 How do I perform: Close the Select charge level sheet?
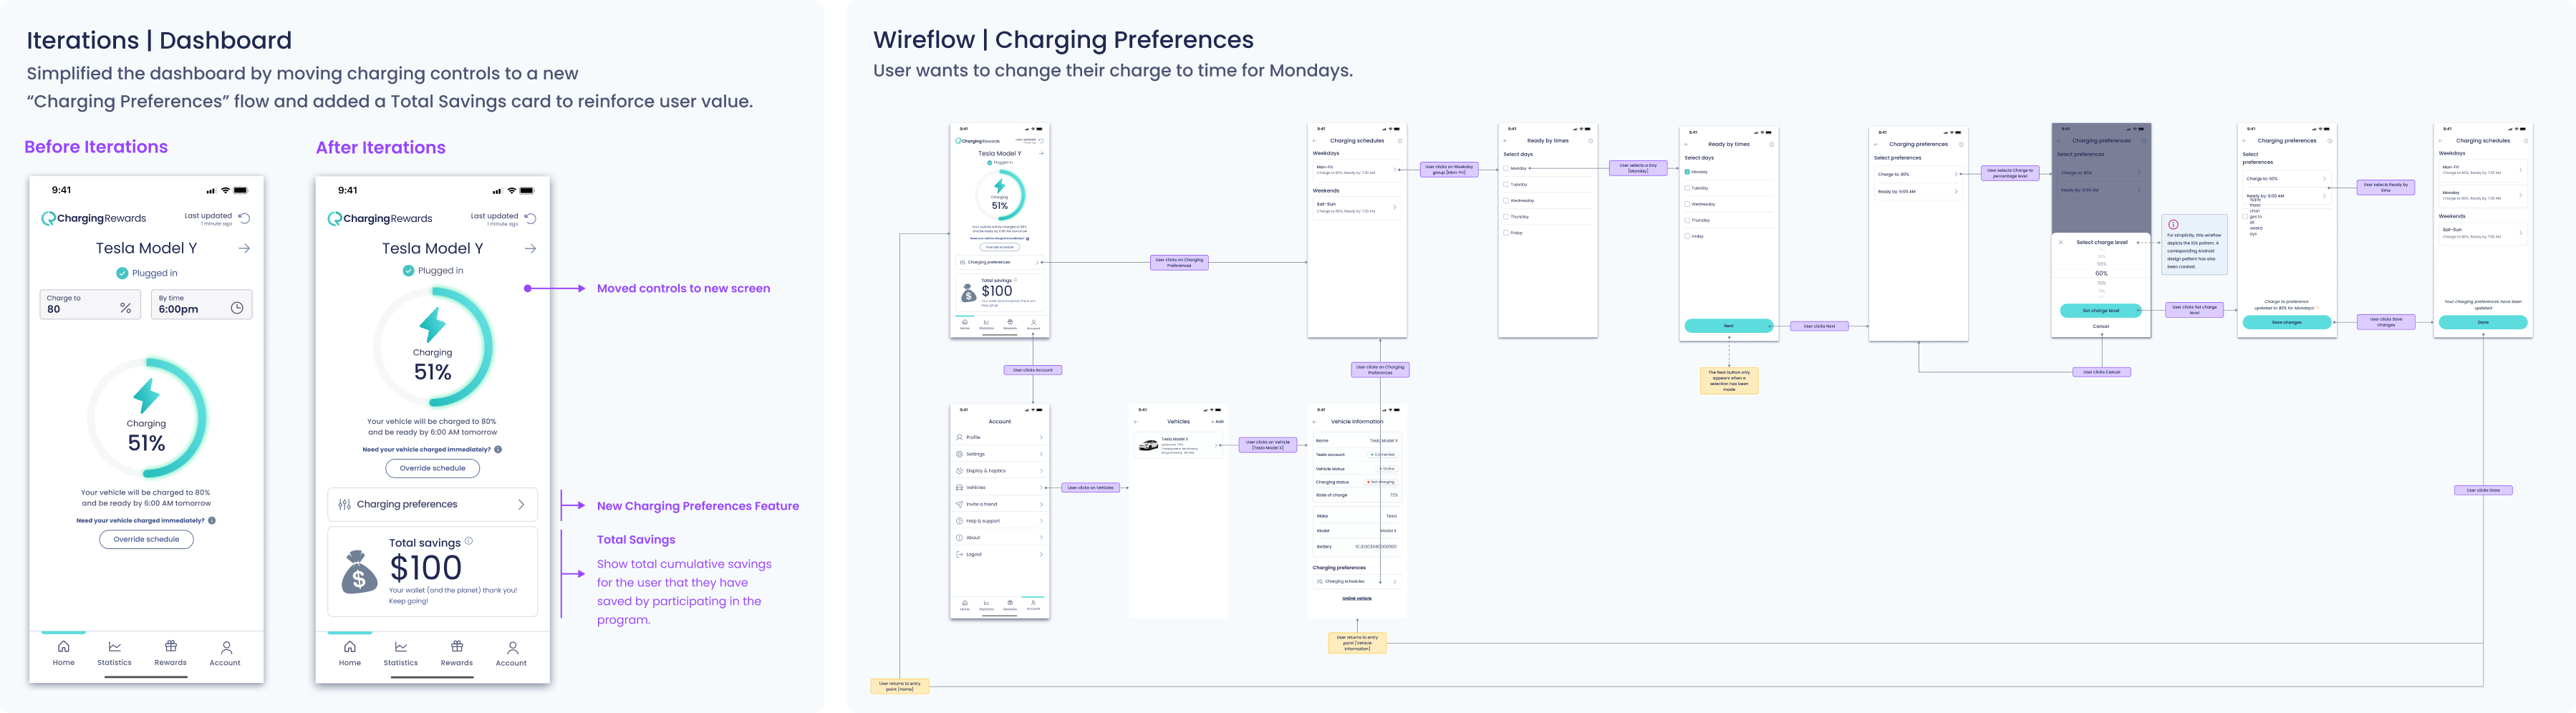(2061, 242)
